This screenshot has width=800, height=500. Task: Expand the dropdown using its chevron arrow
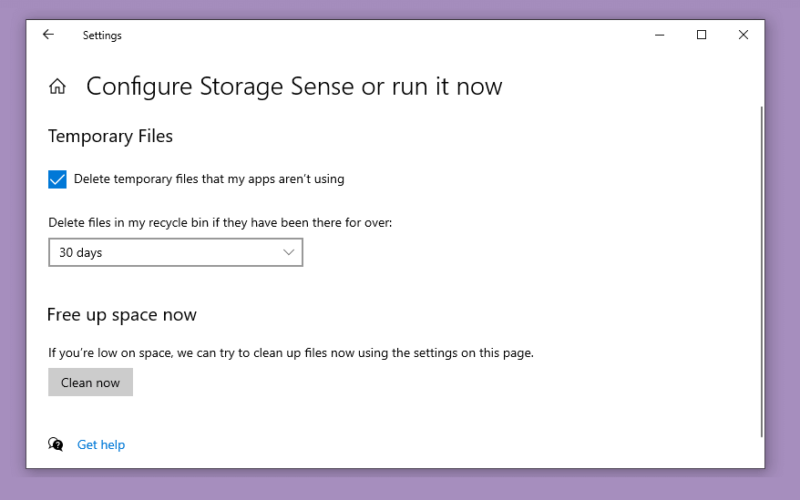pyautogui.click(x=289, y=252)
